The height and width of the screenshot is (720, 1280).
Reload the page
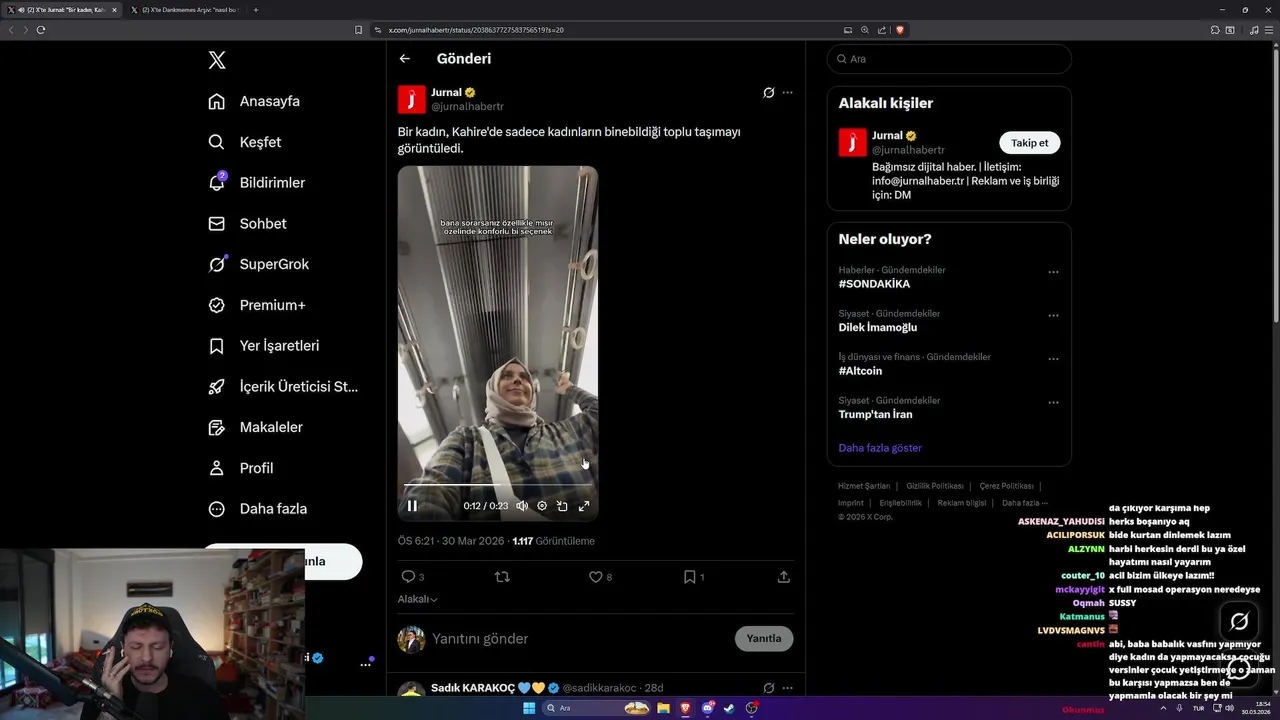41,30
